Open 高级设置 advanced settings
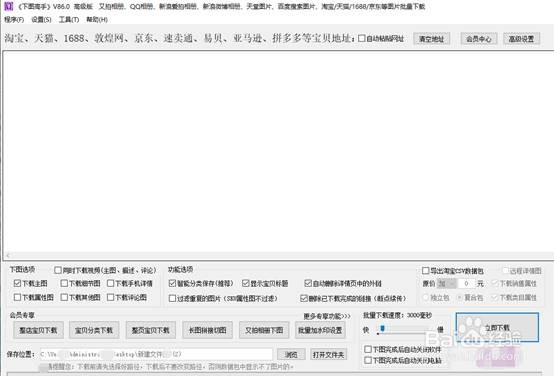 (x=521, y=39)
